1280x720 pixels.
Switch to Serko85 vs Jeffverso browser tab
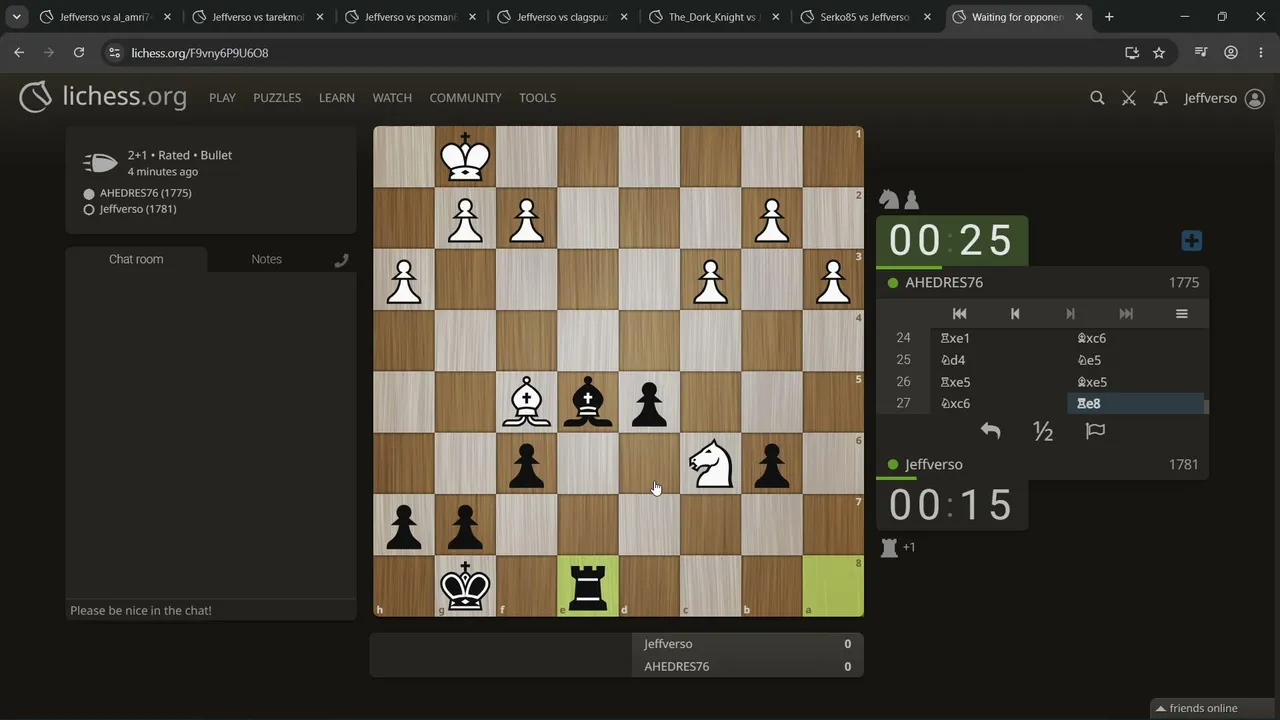[865, 17]
